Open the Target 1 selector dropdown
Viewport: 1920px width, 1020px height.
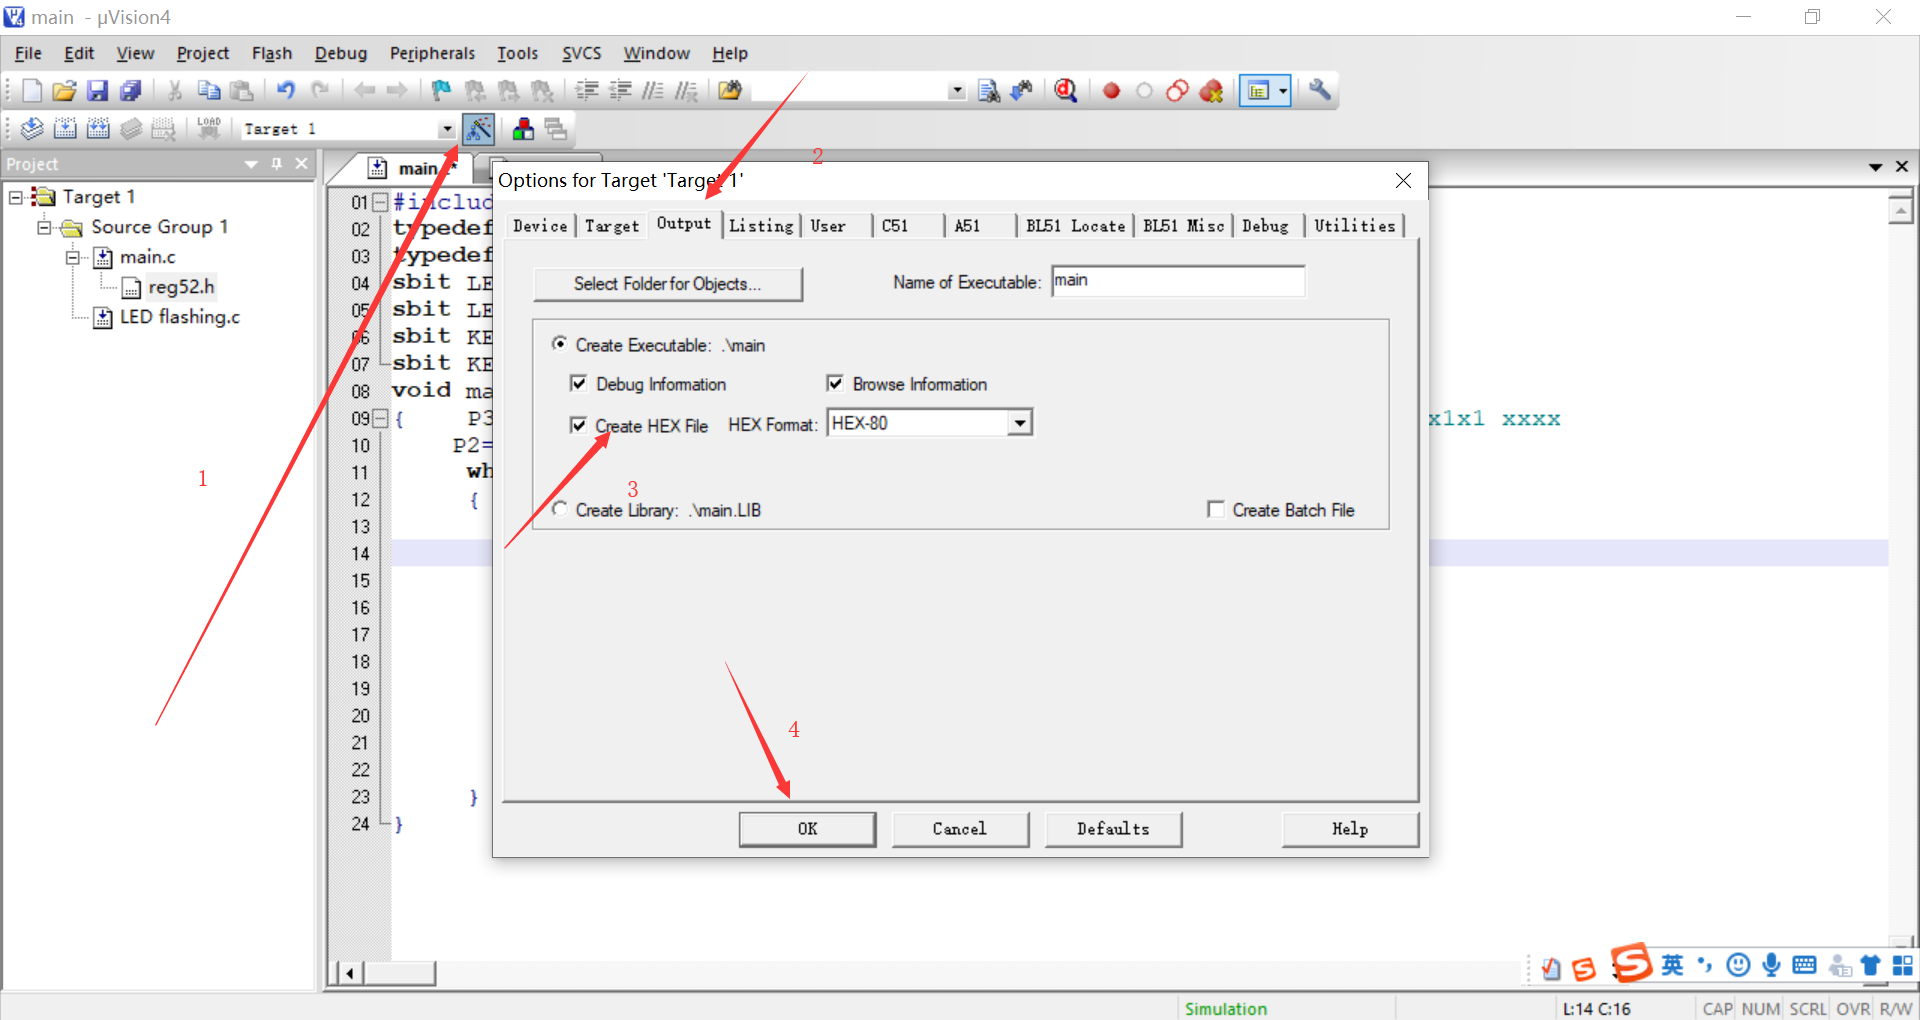(446, 129)
